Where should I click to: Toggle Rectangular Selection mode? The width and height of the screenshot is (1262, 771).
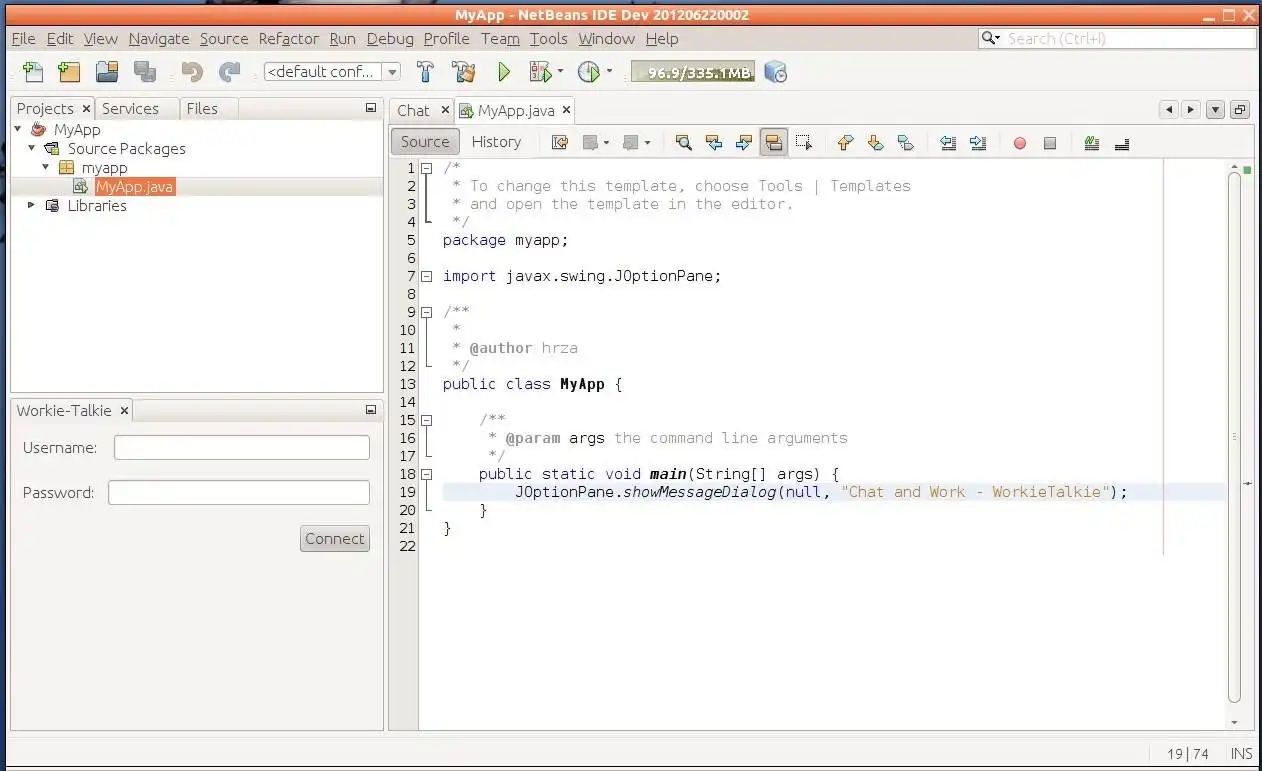point(804,143)
